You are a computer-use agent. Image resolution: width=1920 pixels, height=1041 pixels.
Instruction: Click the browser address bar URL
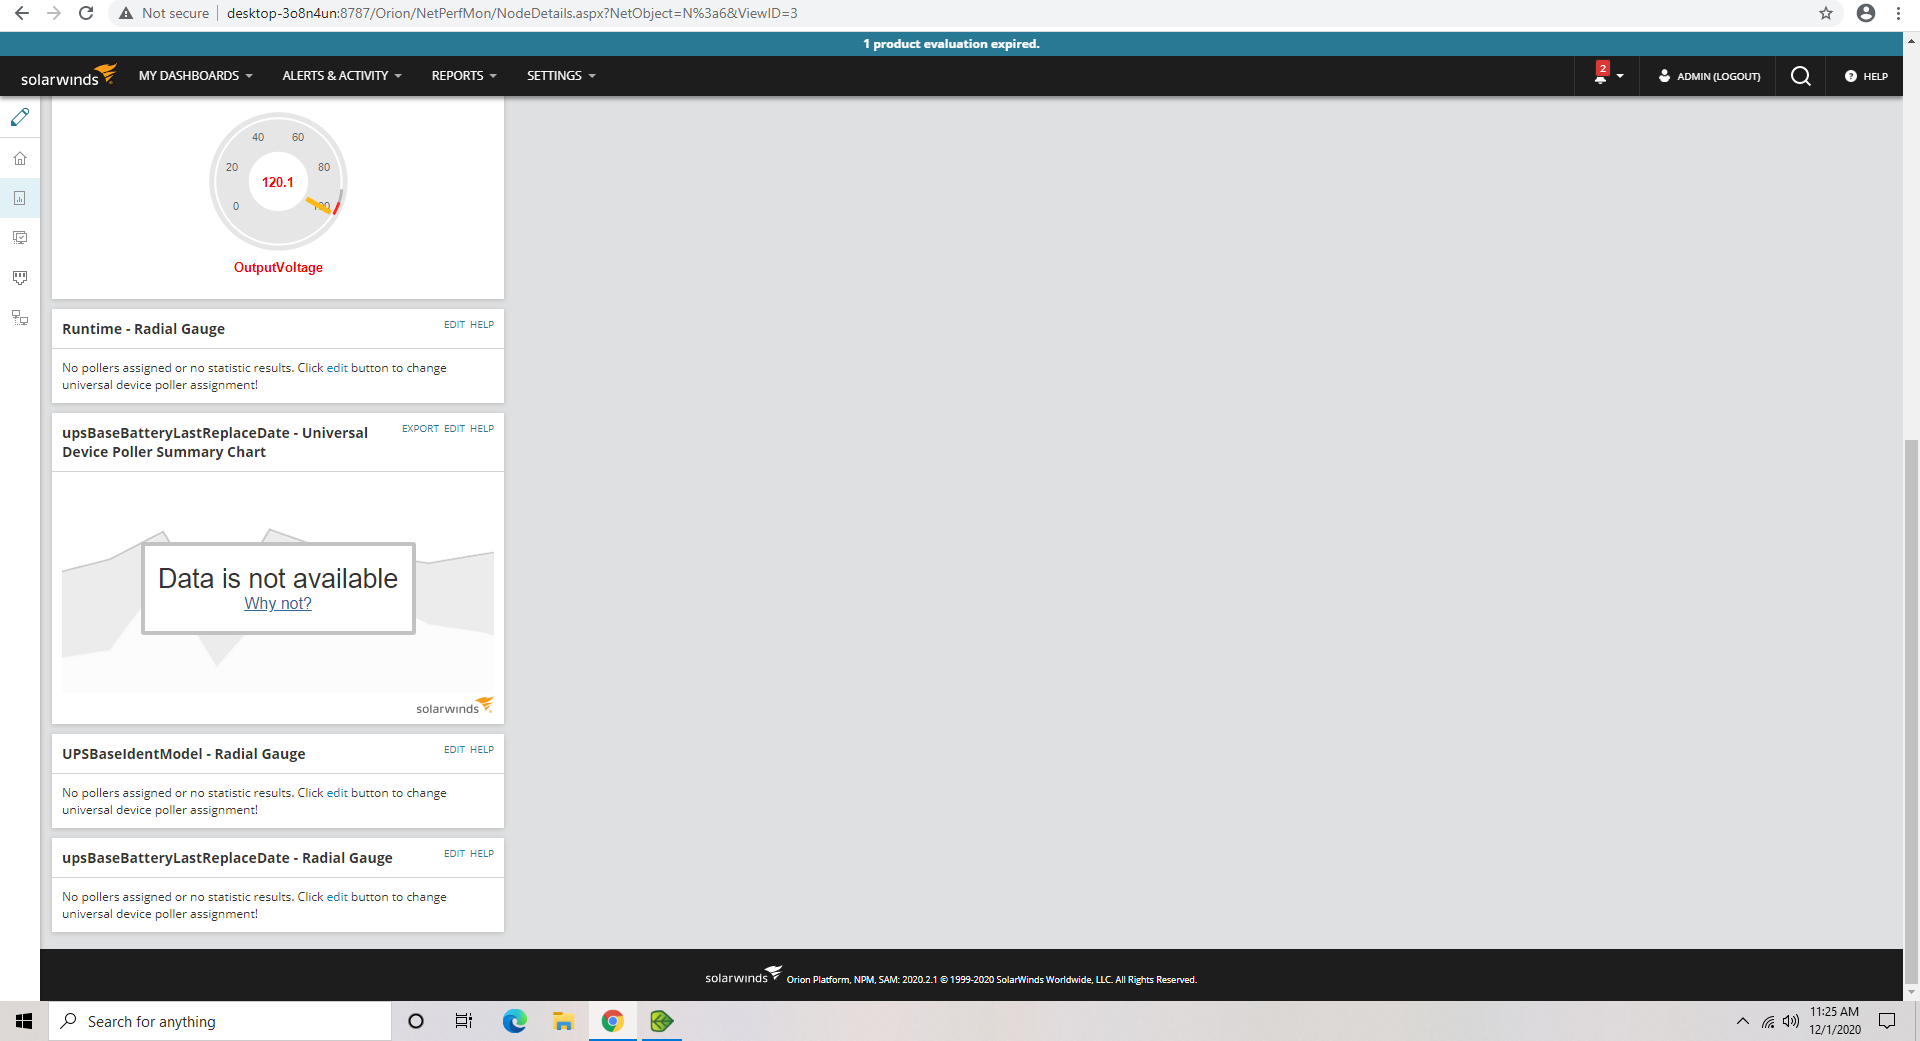(x=512, y=13)
